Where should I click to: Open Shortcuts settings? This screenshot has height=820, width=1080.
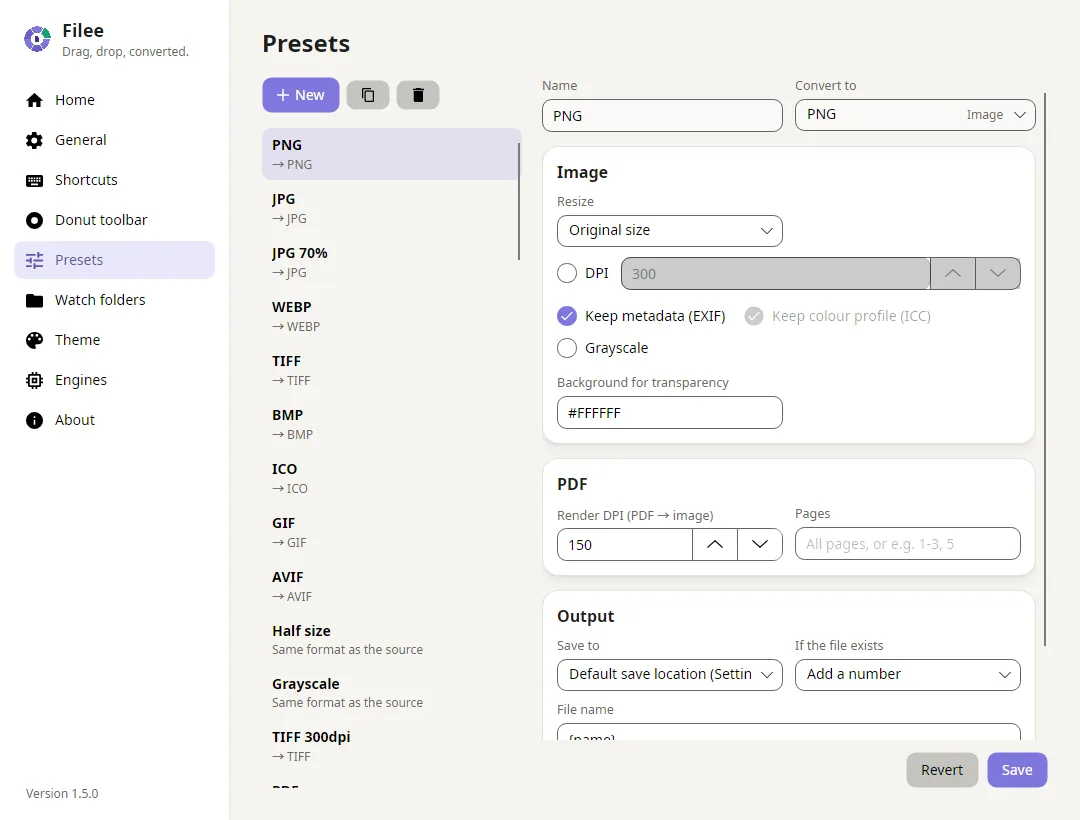click(114, 180)
